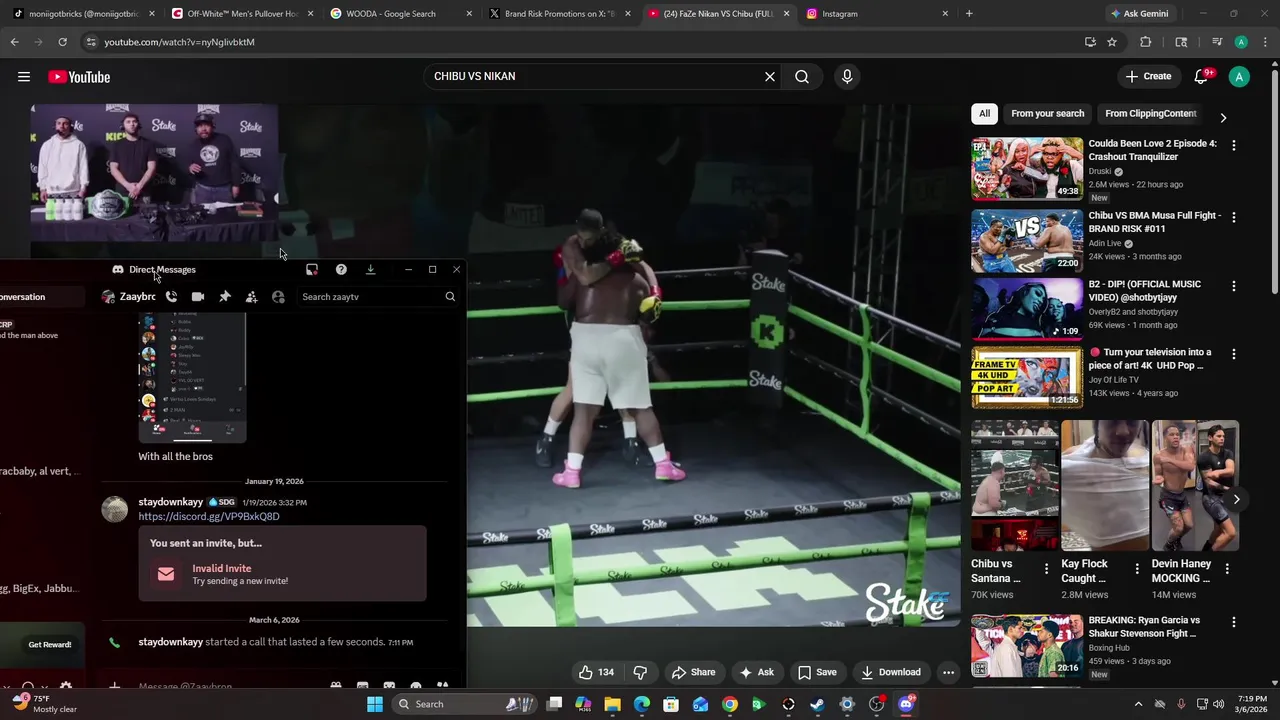Open Devin Haney MOCKING short thumbnail
This screenshot has width=1280, height=720.
click(1195, 485)
